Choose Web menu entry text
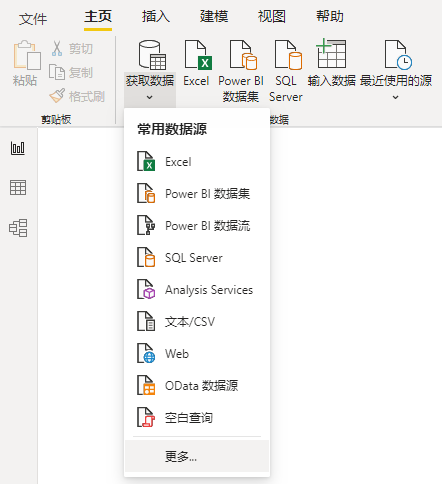Image resolution: width=442 pixels, height=484 pixels. [x=177, y=354]
